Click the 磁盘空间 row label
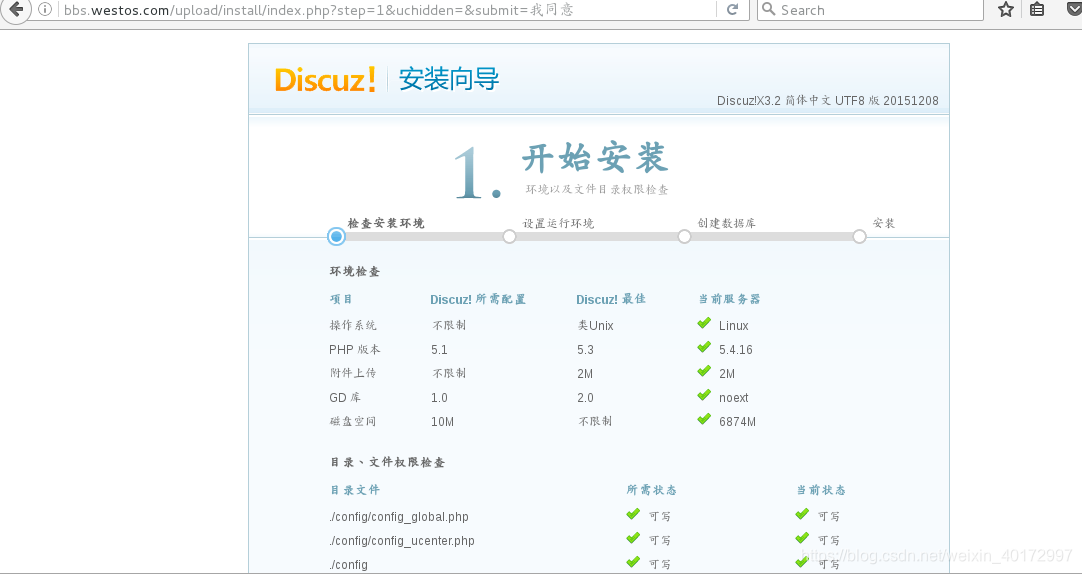 tap(353, 422)
